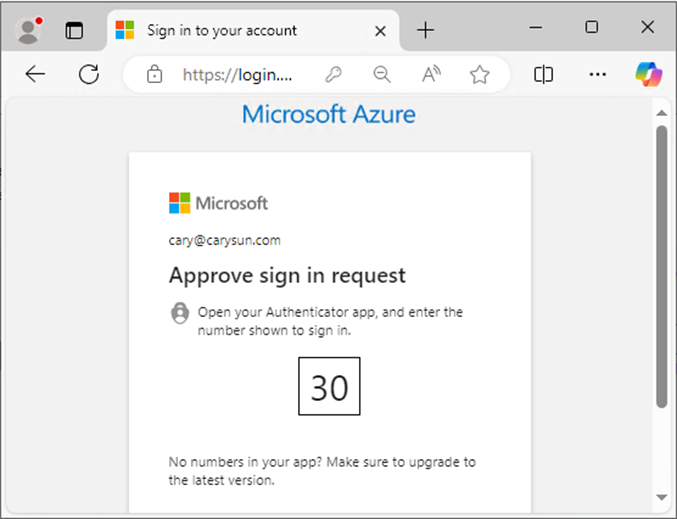Toggle split screen view
The height and width of the screenshot is (519, 677).
click(x=543, y=74)
